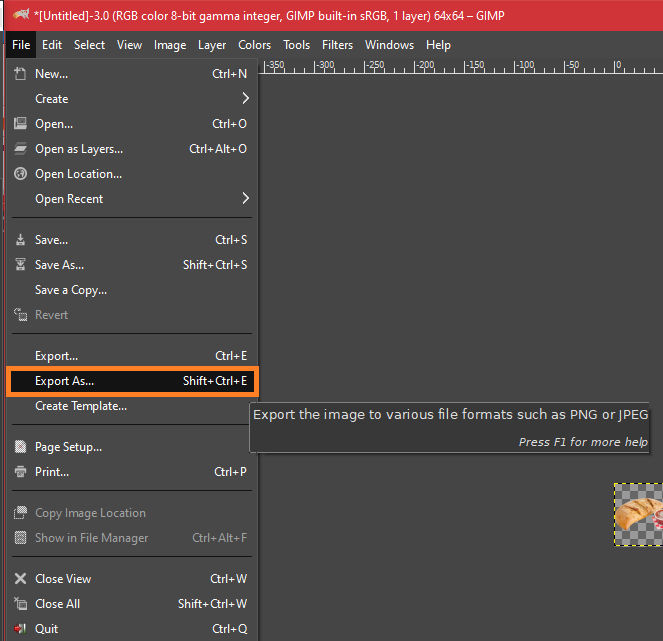Open the Windows menu
663x641 pixels.
[x=389, y=45]
